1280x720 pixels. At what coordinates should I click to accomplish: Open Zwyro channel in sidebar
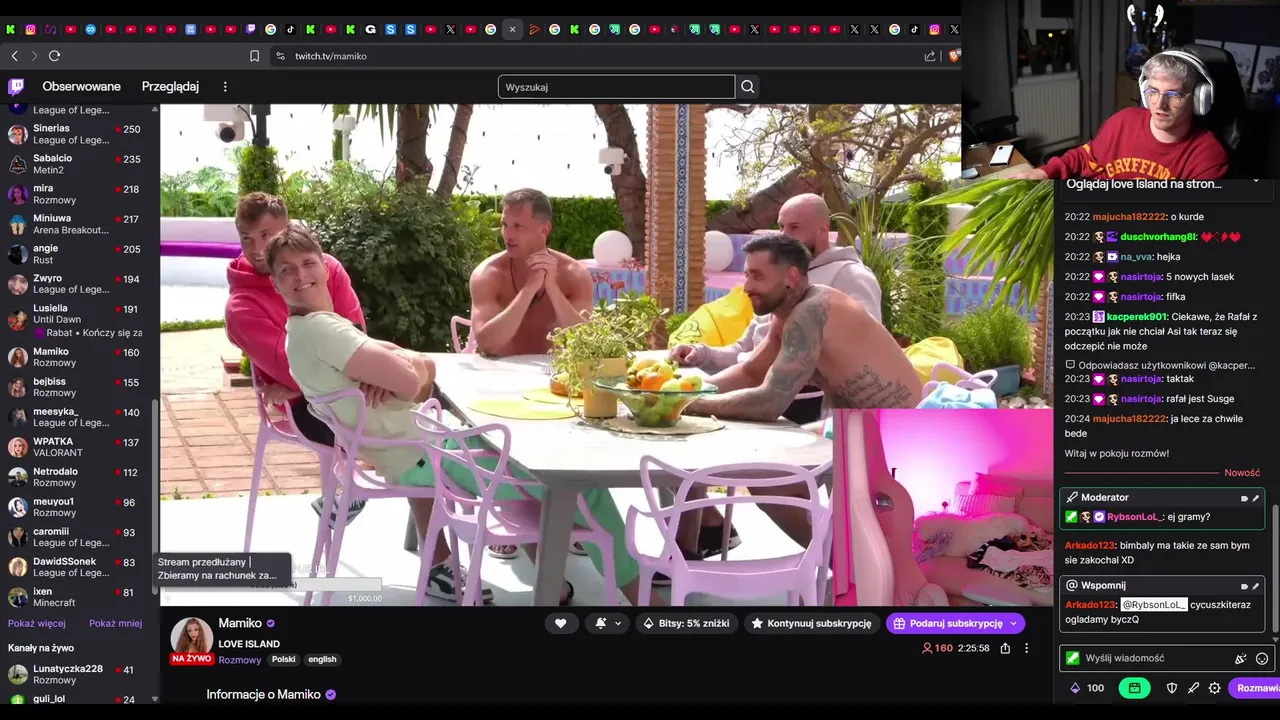(x=75, y=284)
